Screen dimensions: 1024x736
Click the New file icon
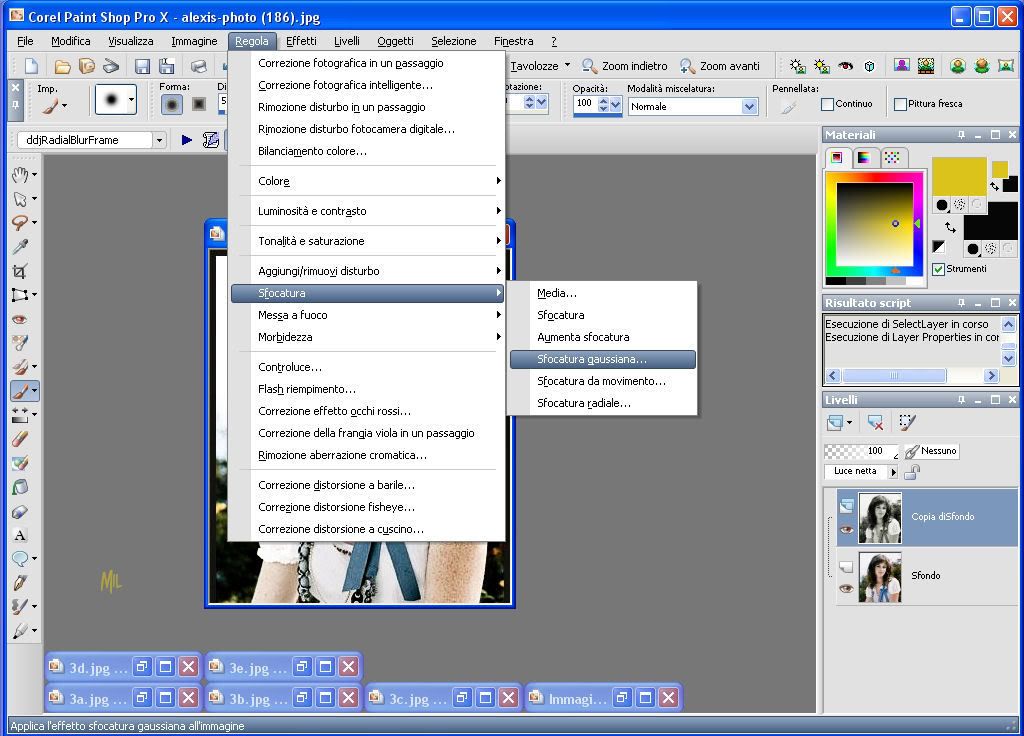tap(31, 66)
